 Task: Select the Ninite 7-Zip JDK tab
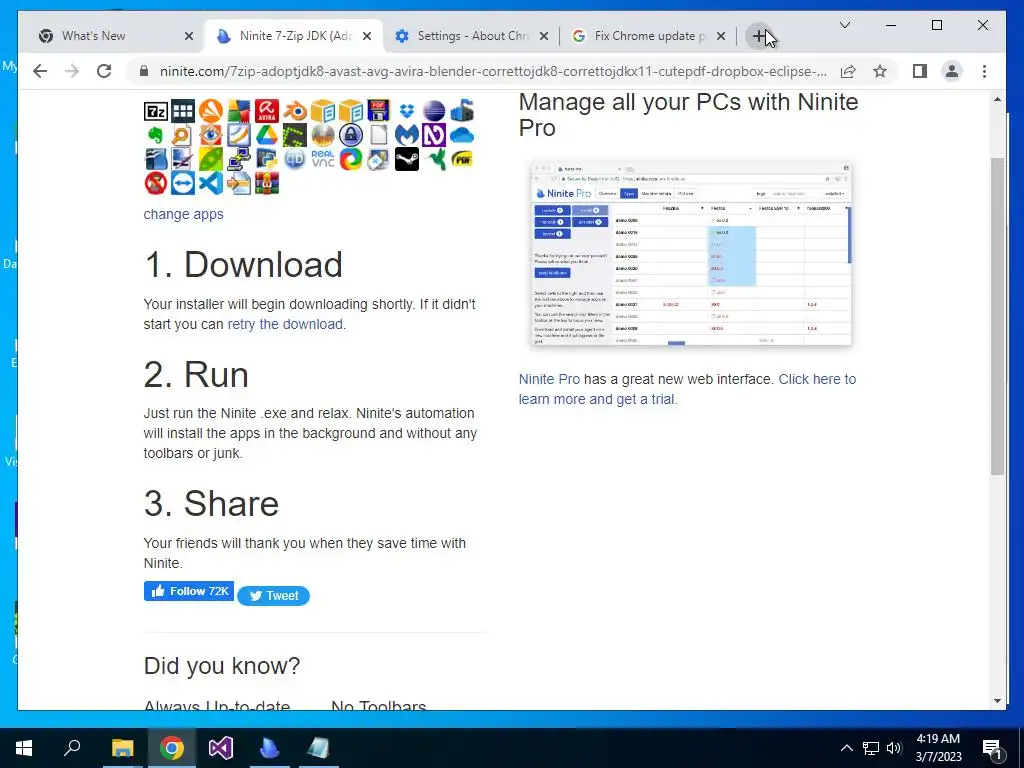point(295,36)
